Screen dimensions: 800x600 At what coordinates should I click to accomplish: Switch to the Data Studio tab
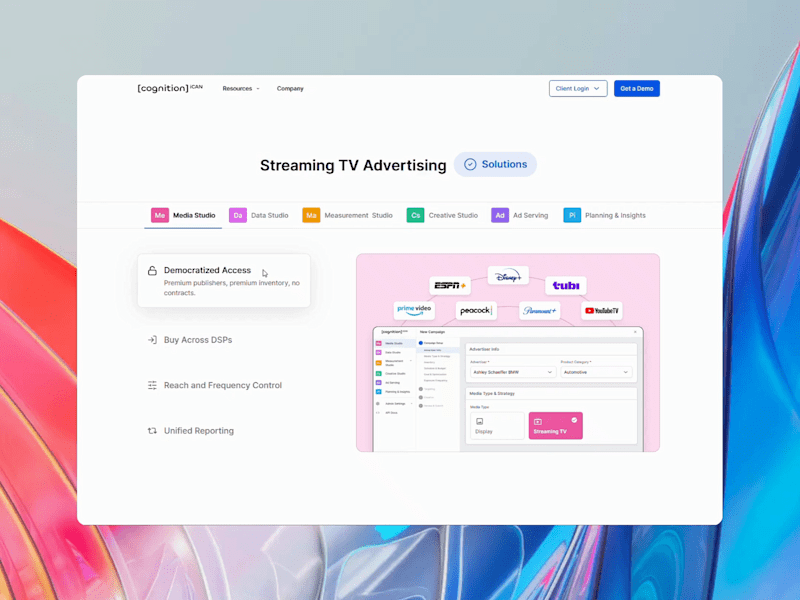[259, 215]
